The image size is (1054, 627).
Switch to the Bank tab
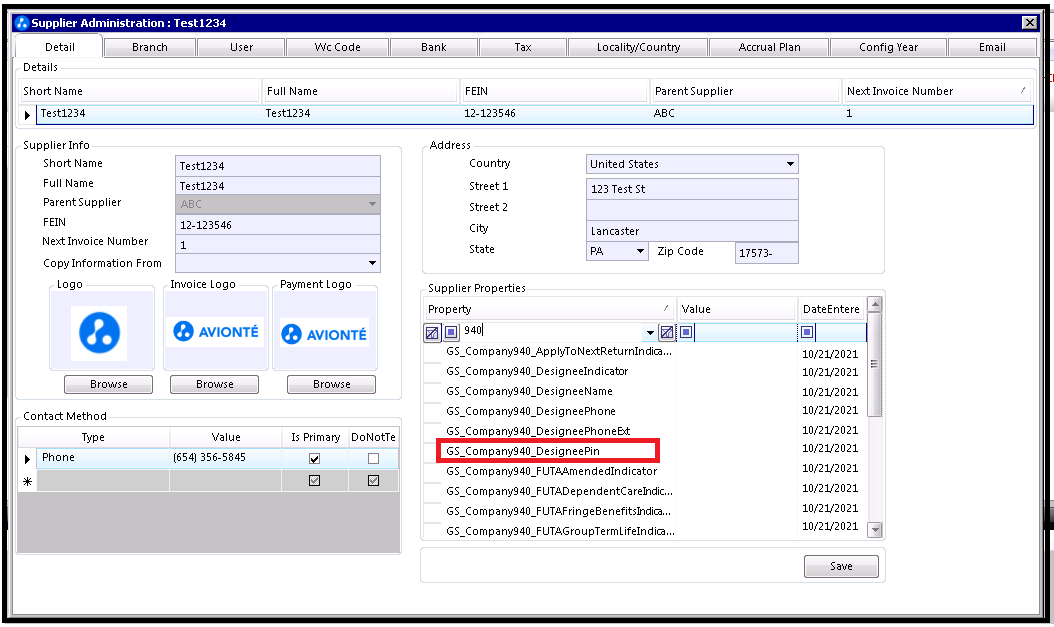[434, 47]
